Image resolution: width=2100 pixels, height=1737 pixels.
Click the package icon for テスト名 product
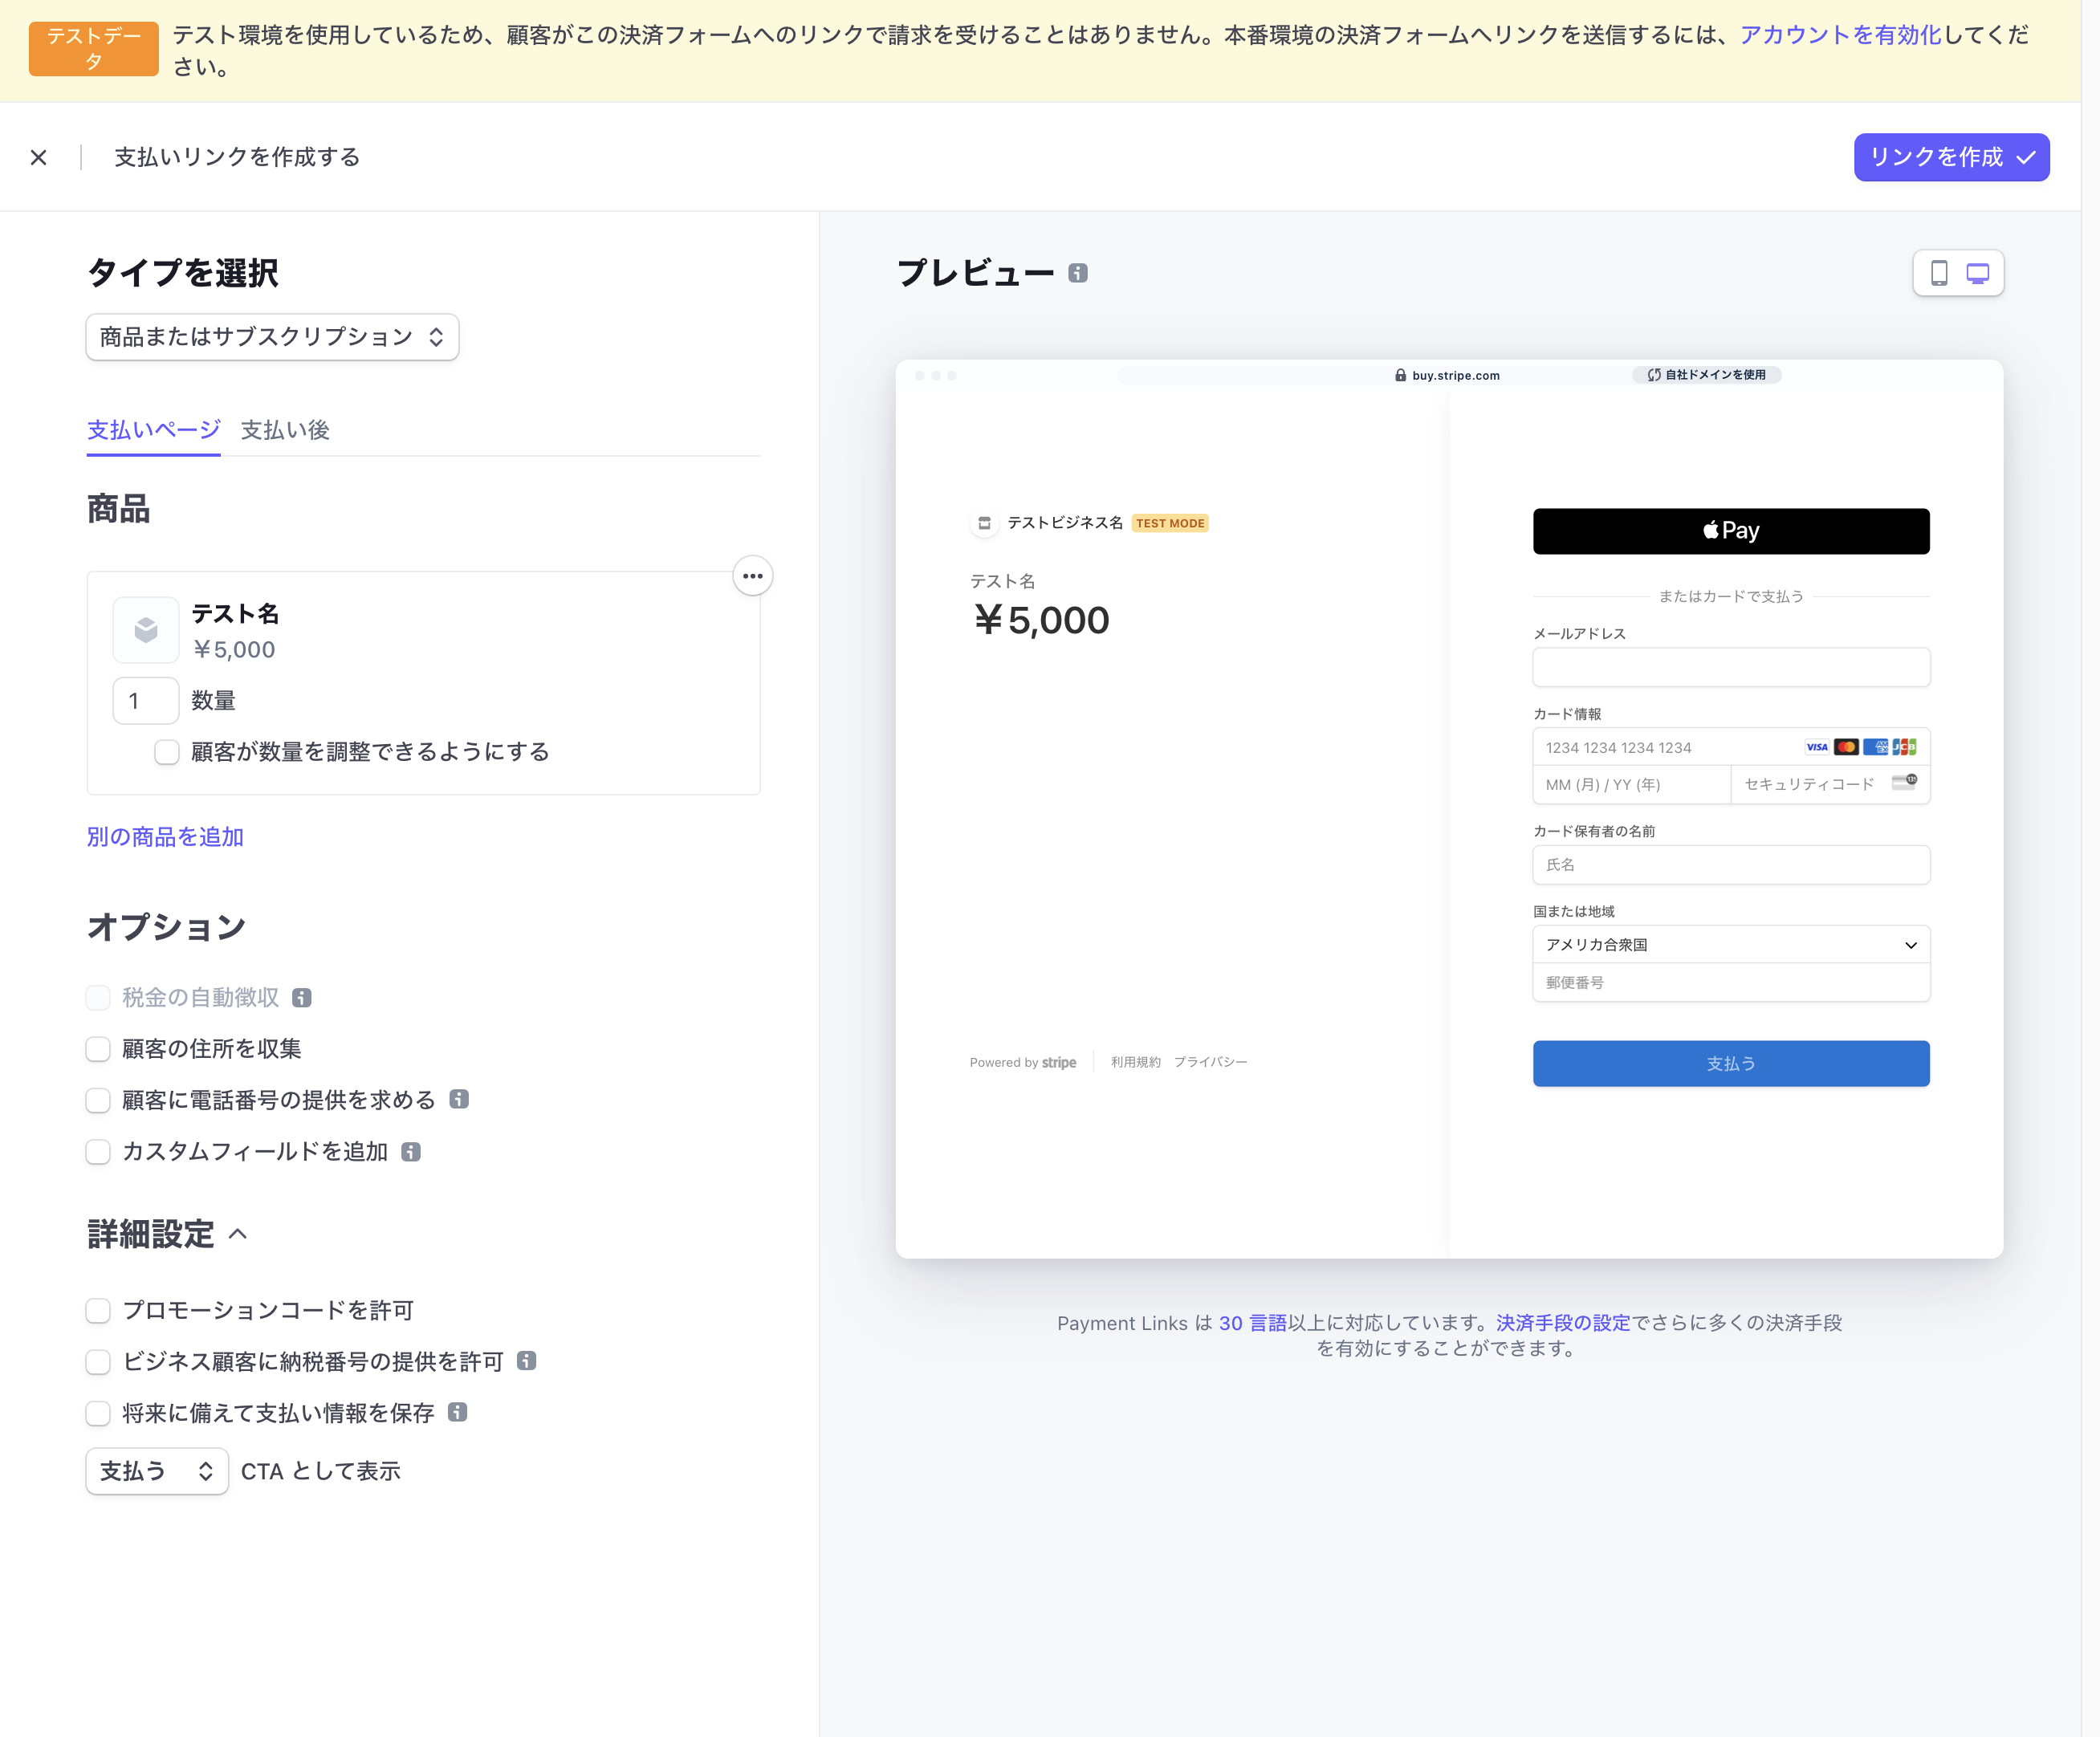(x=146, y=630)
